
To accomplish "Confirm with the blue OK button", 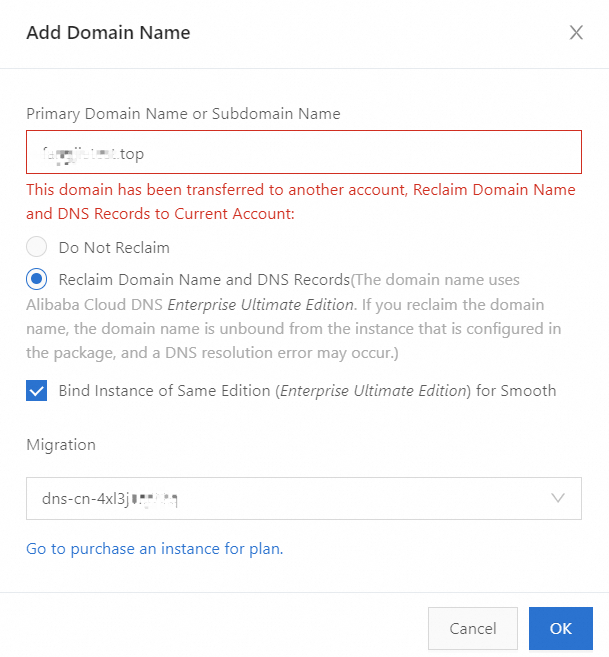I will (560, 628).
